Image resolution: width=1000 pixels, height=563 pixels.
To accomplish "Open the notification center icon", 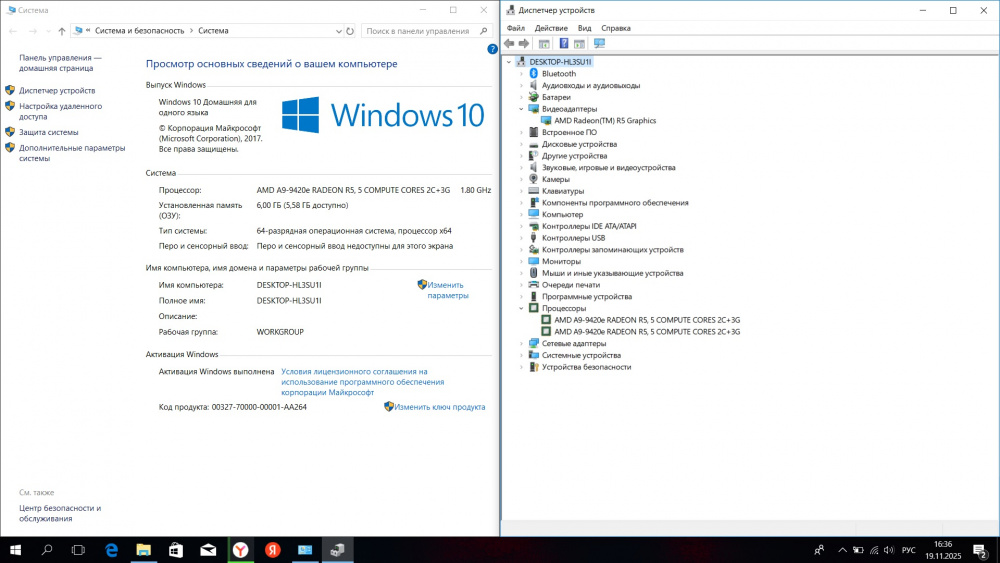I will 981,550.
